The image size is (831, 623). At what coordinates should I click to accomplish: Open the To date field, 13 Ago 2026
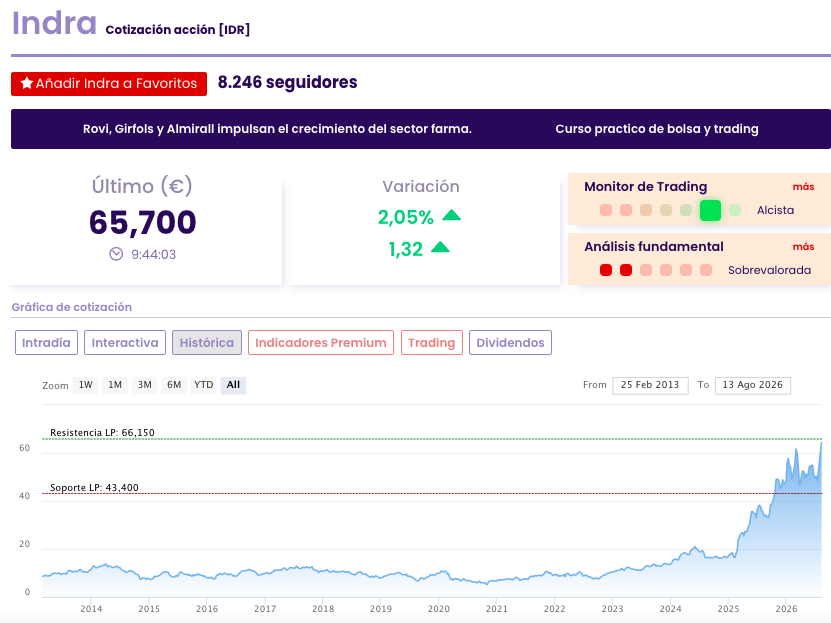coord(753,385)
